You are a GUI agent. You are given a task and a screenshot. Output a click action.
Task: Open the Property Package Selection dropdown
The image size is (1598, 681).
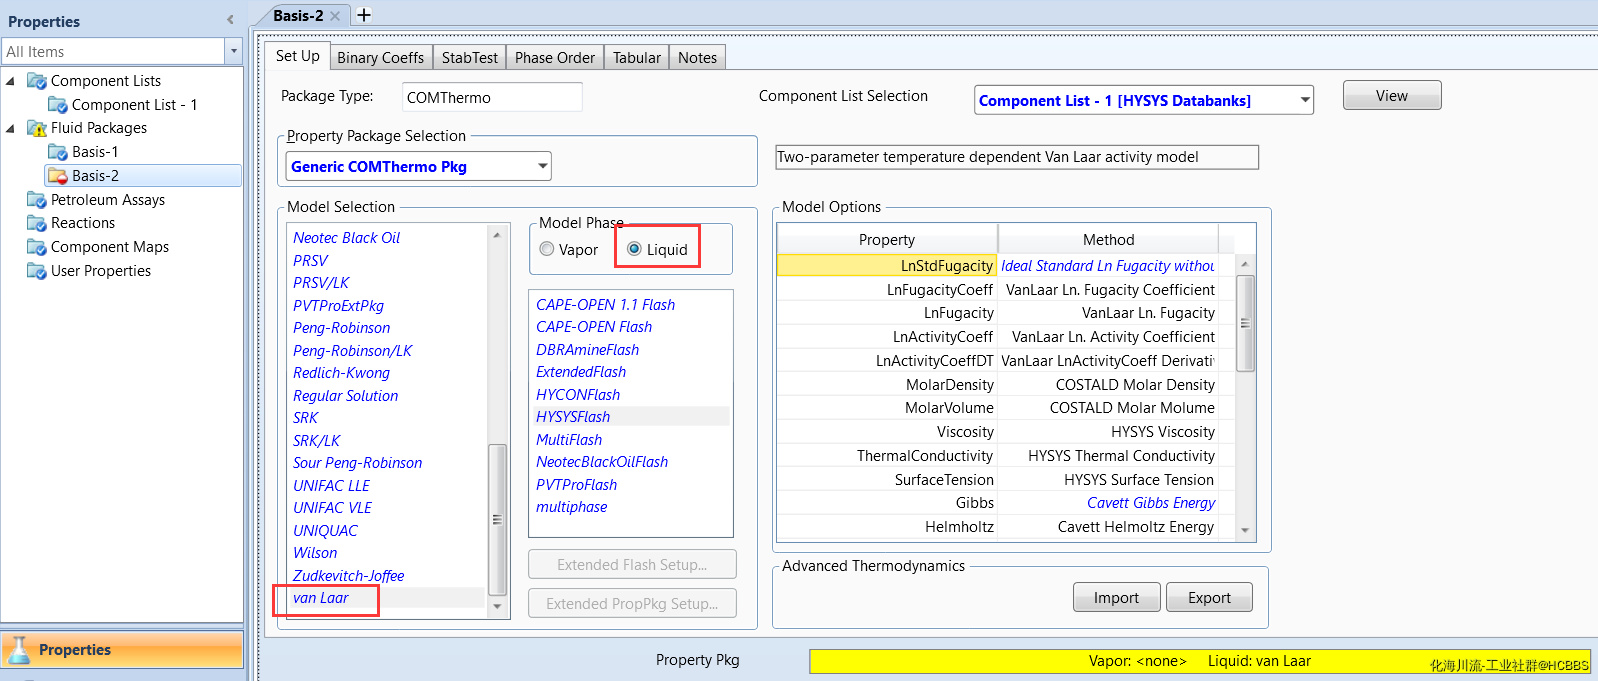click(542, 166)
